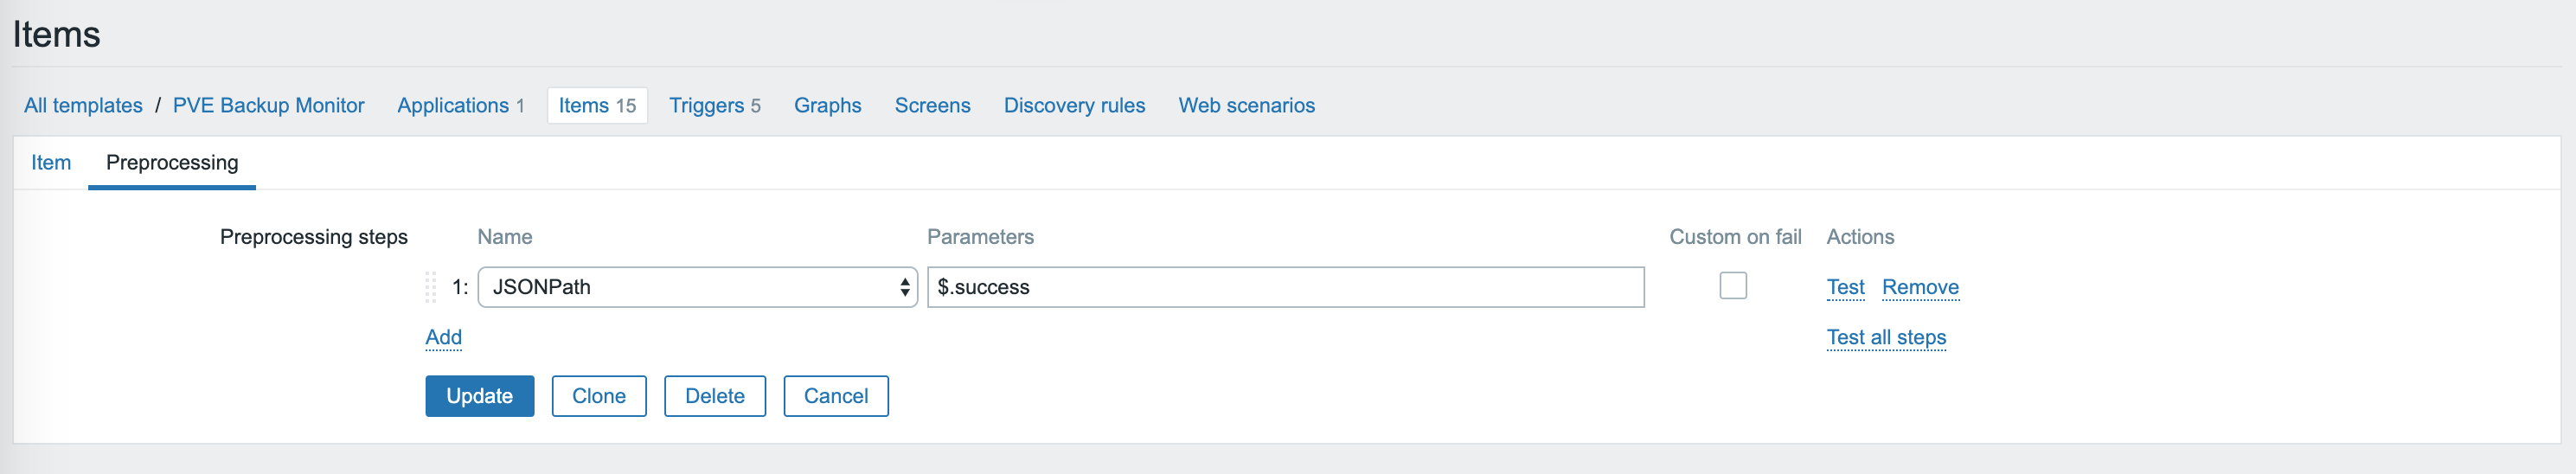Clone this item
The width and height of the screenshot is (2576, 474).
pos(599,396)
